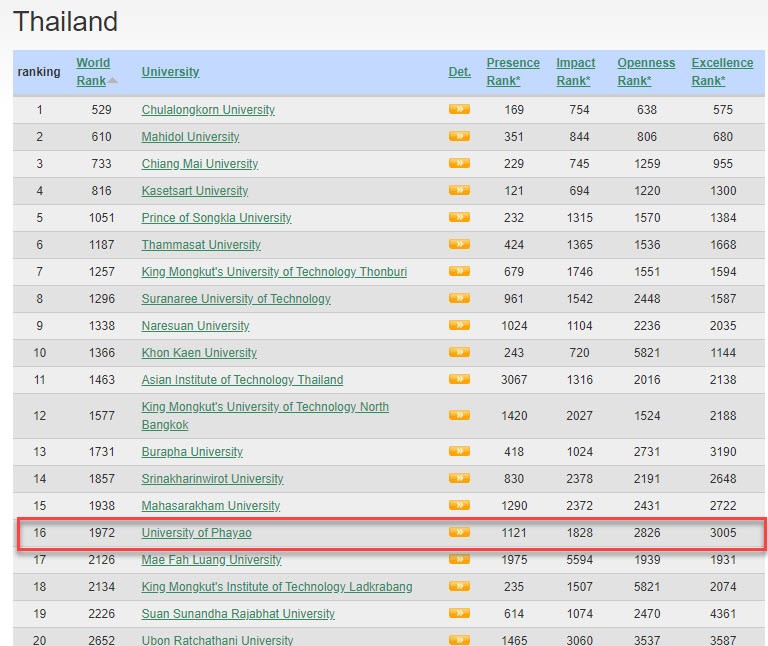768x646 pixels.
Task: Open details icon for KMUT North Bangkok row
Action: [x=459, y=415]
